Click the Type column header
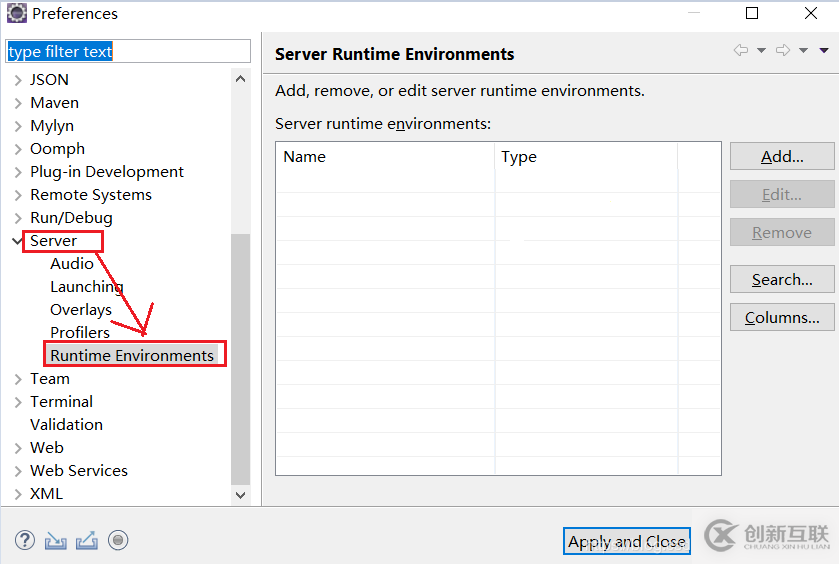The height and width of the screenshot is (564, 839). (x=519, y=157)
